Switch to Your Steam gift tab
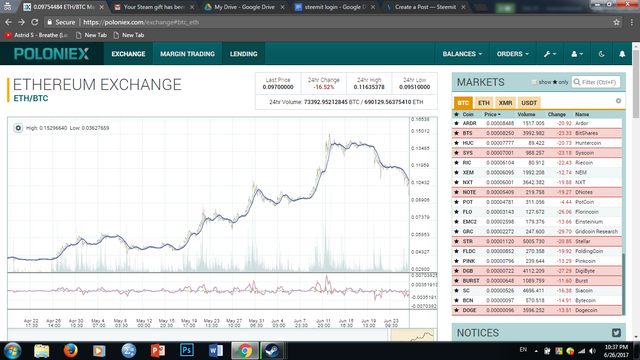This screenshot has width=640, height=360. pyautogui.click(x=154, y=7)
